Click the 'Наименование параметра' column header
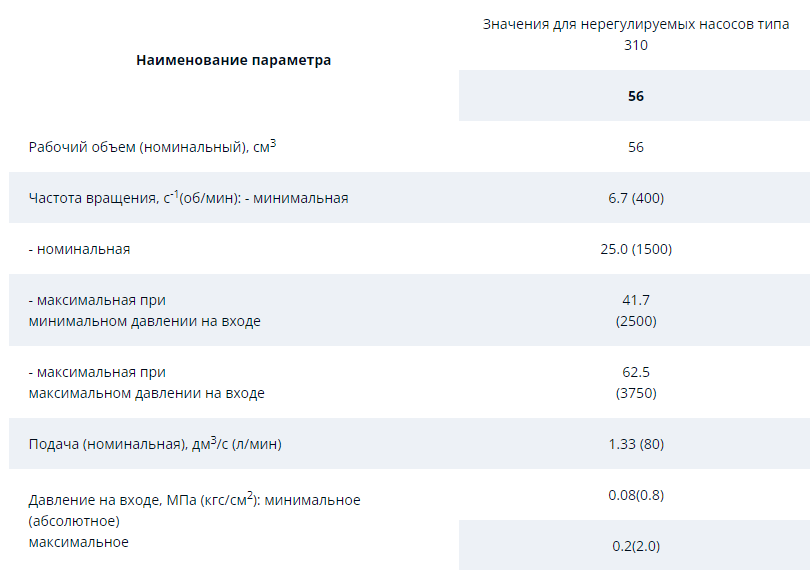 click(x=233, y=60)
